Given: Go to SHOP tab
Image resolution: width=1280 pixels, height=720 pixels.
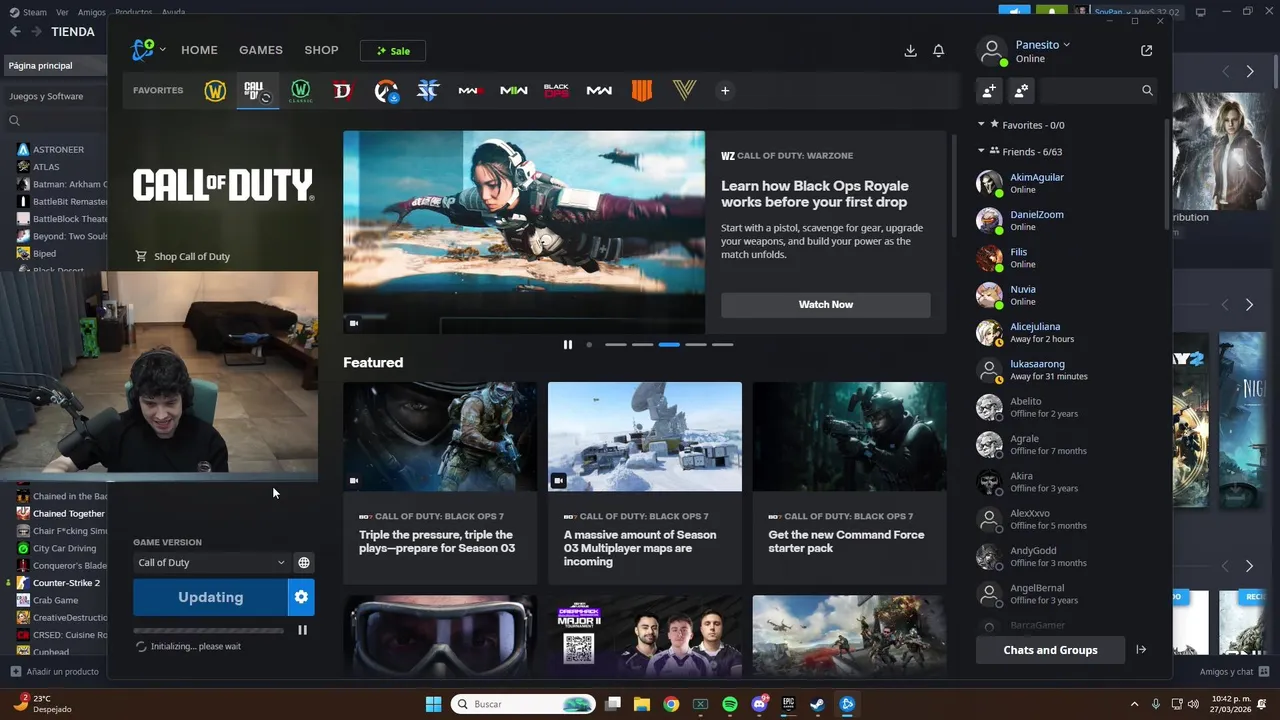Looking at the screenshot, I should pyautogui.click(x=322, y=50).
